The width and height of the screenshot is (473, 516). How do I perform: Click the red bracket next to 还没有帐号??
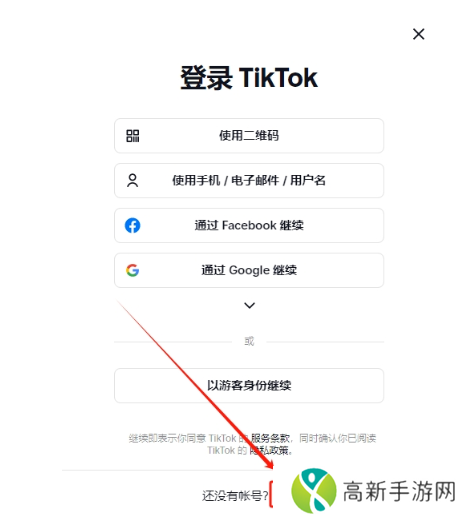click(271, 494)
